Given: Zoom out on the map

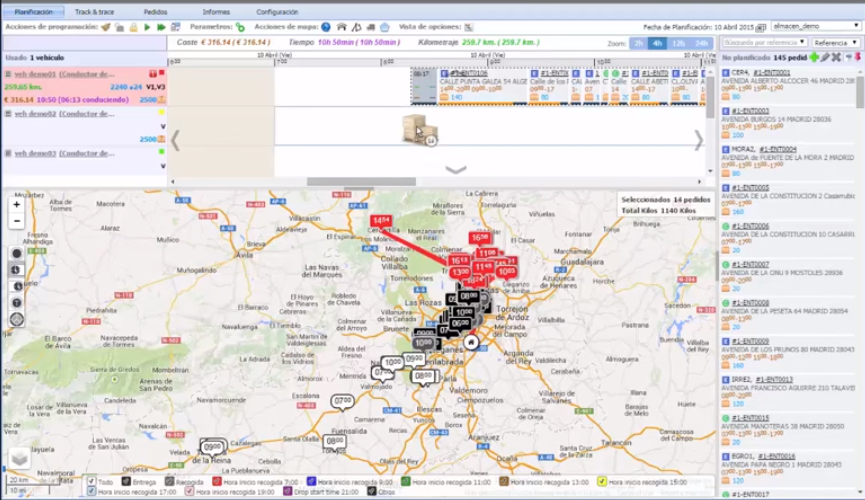Looking at the screenshot, I should point(17,220).
